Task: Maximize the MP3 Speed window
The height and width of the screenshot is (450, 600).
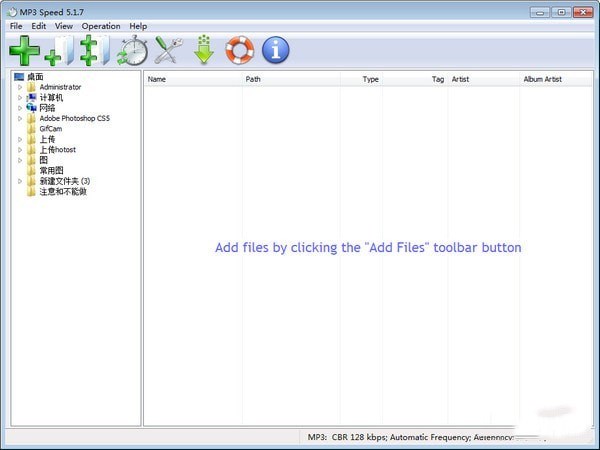Action: pos(561,13)
